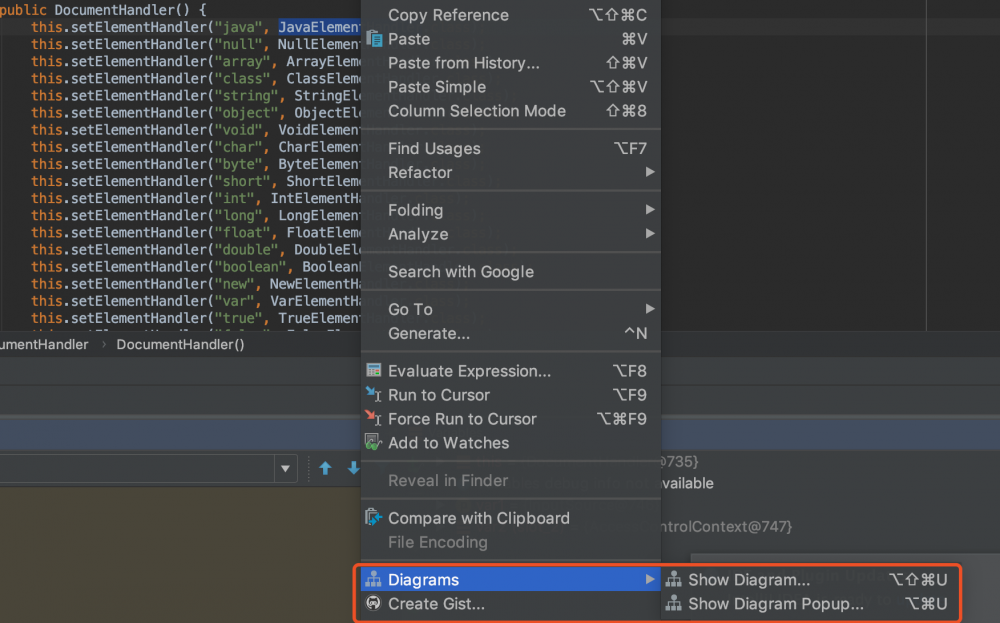Open the Show Diagram... submenu entry
Viewport: 1000px width, 623px height.
[x=748, y=580]
